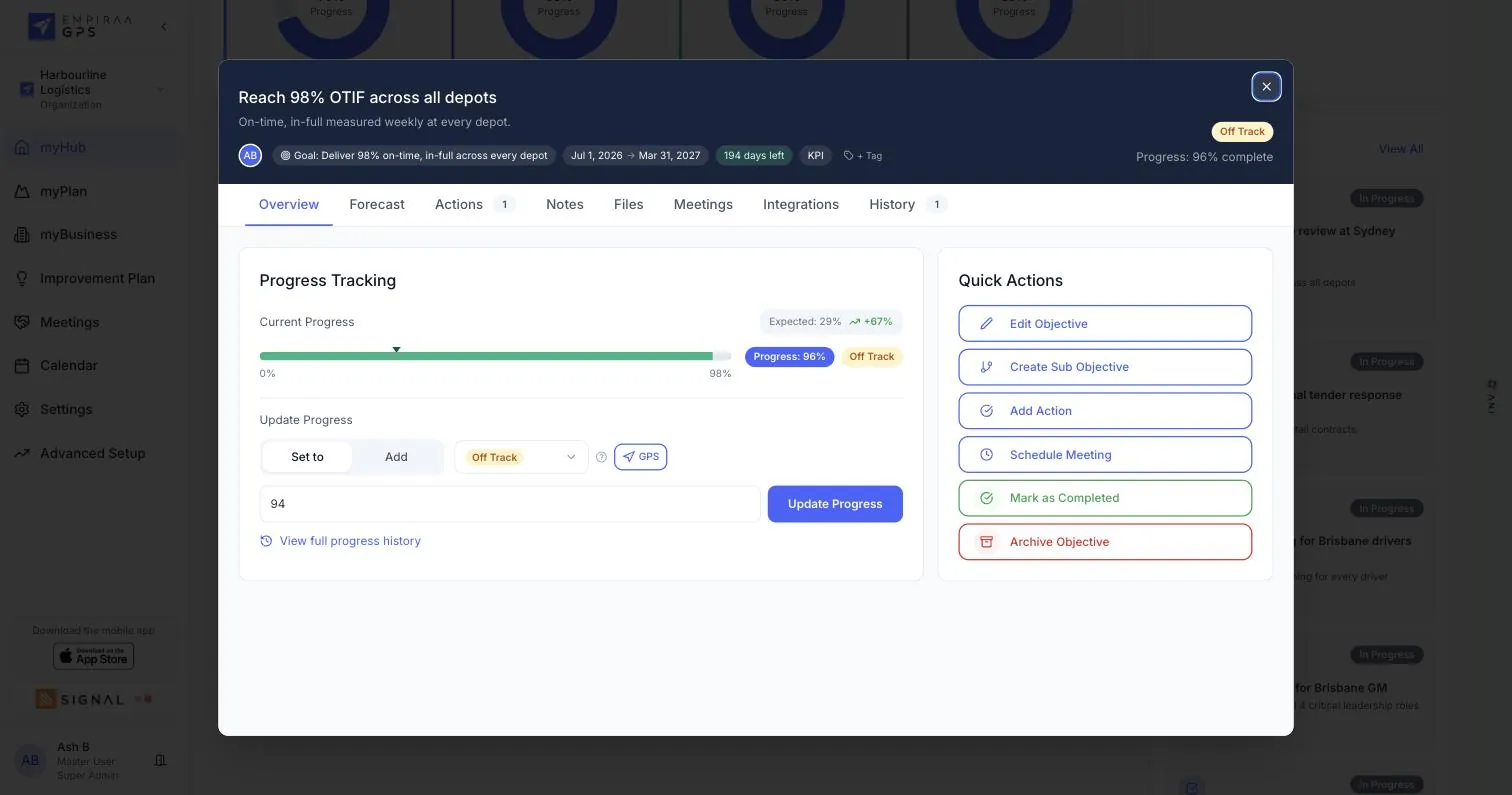Image resolution: width=1512 pixels, height=795 pixels.
Task: Open the History tab
Action: tap(907, 204)
